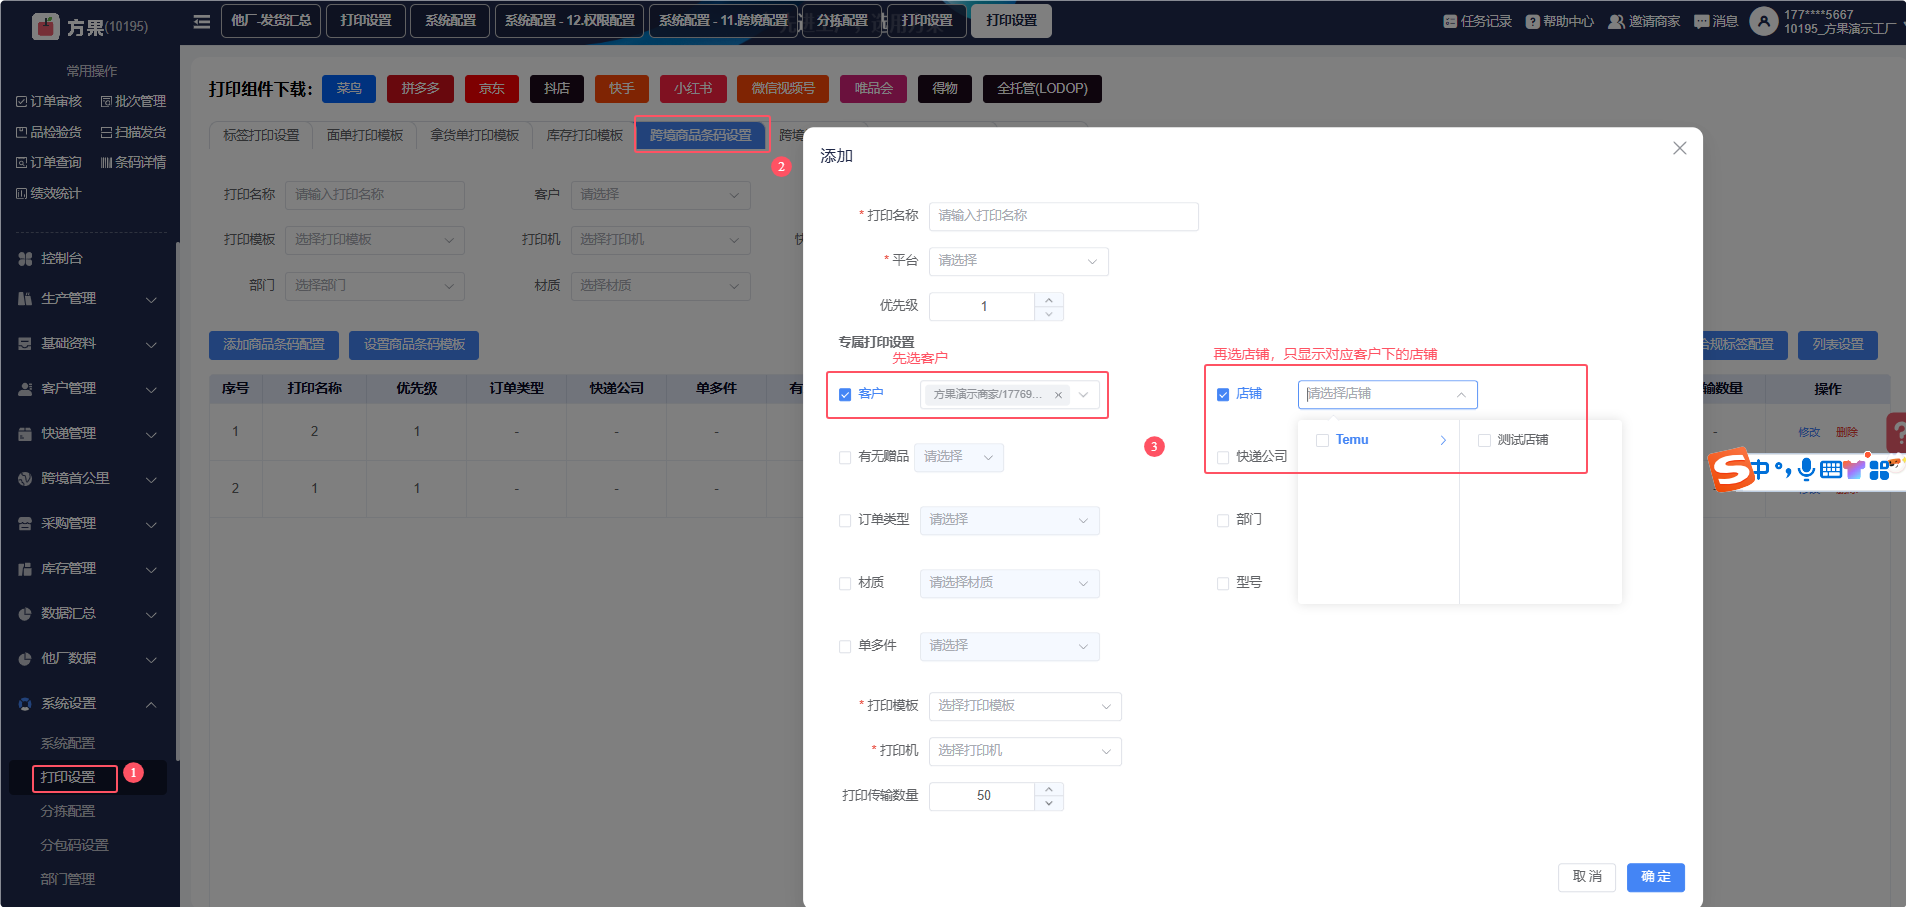
Task: Expand the Temu submenu arrow
Action: tap(1443, 440)
